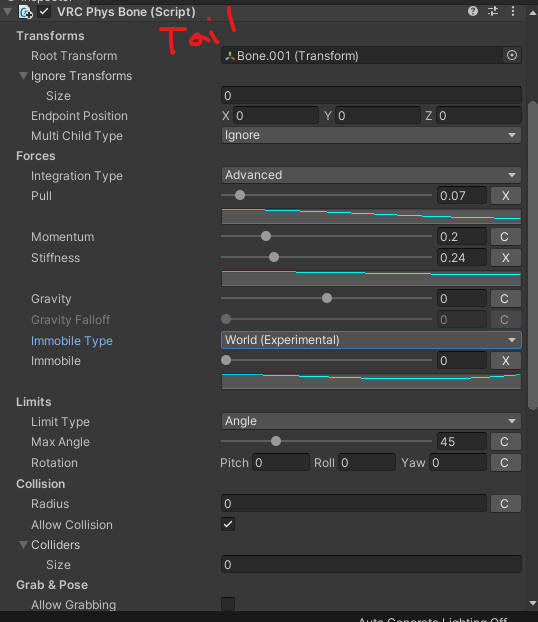This screenshot has height=622, width=538.
Task: Click the Colliders Size field
Action: coord(371,564)
